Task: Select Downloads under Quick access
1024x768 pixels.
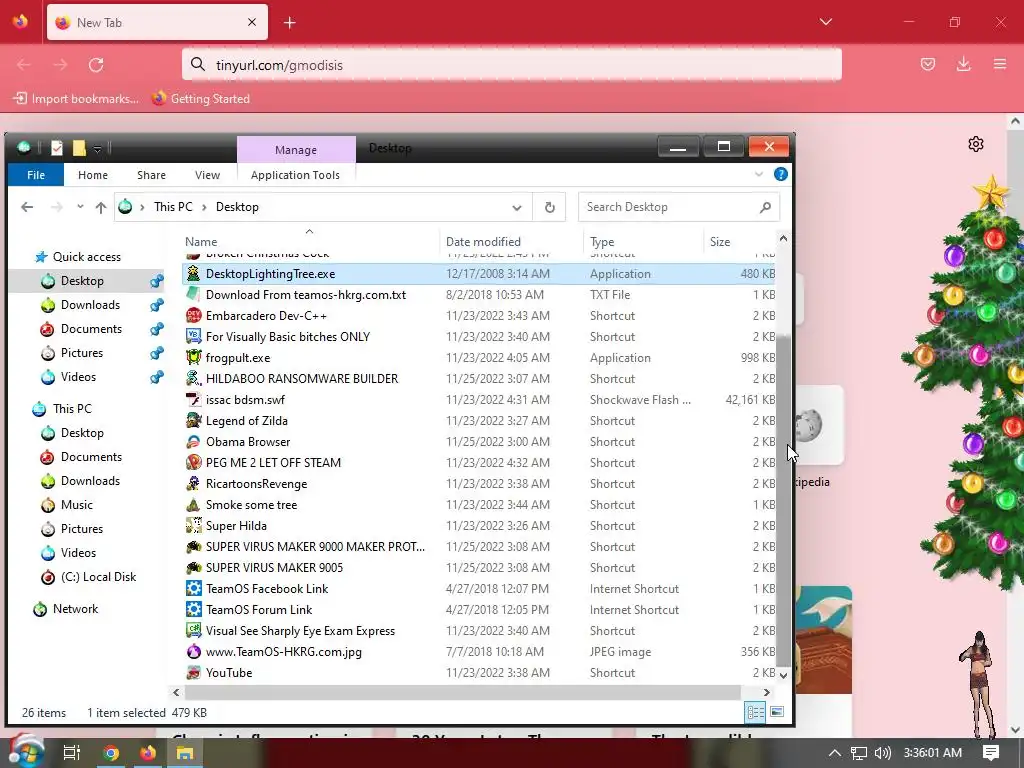Action: tap(90, 305)
